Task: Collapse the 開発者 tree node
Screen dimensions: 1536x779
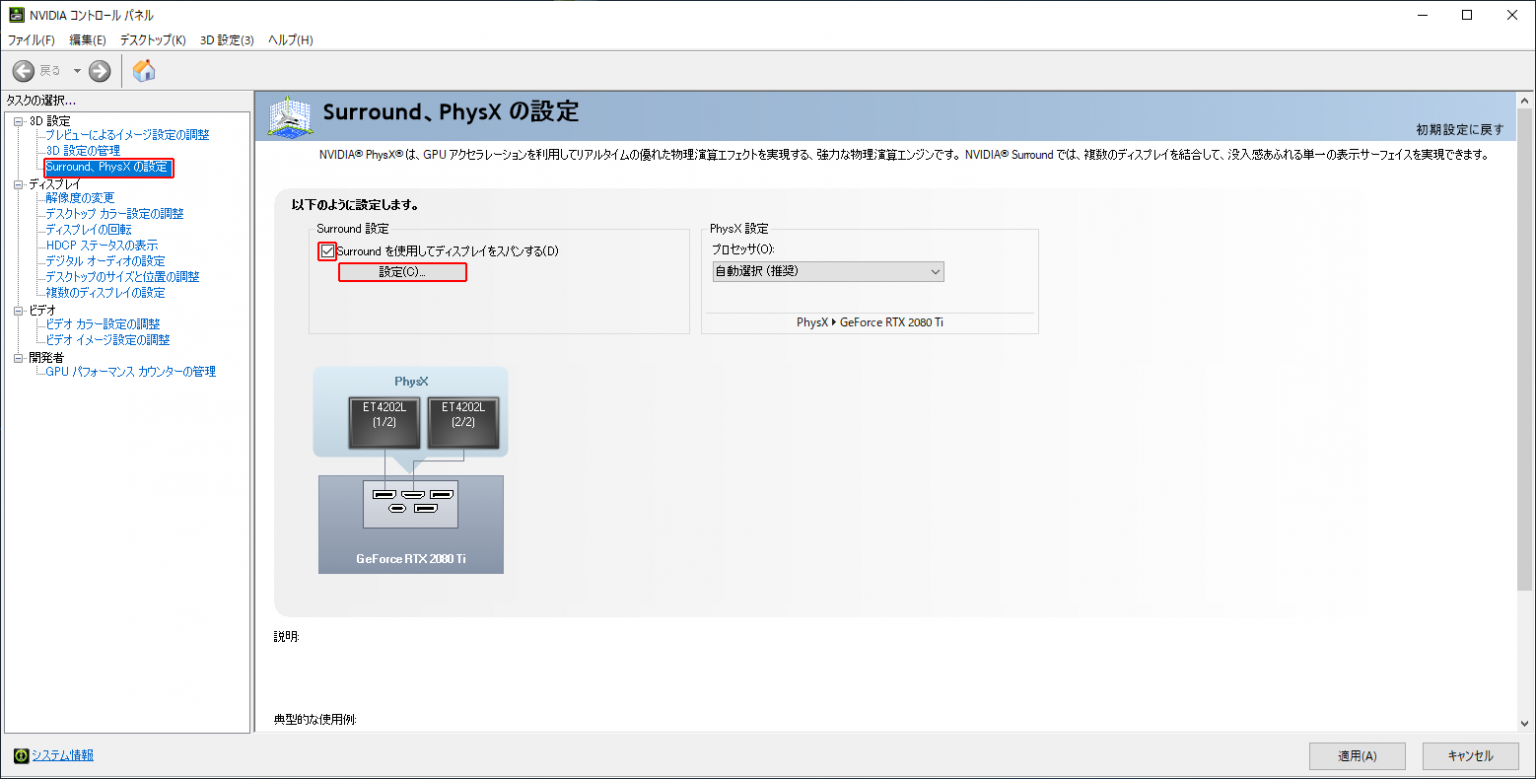Action: [x=18, y=357]
